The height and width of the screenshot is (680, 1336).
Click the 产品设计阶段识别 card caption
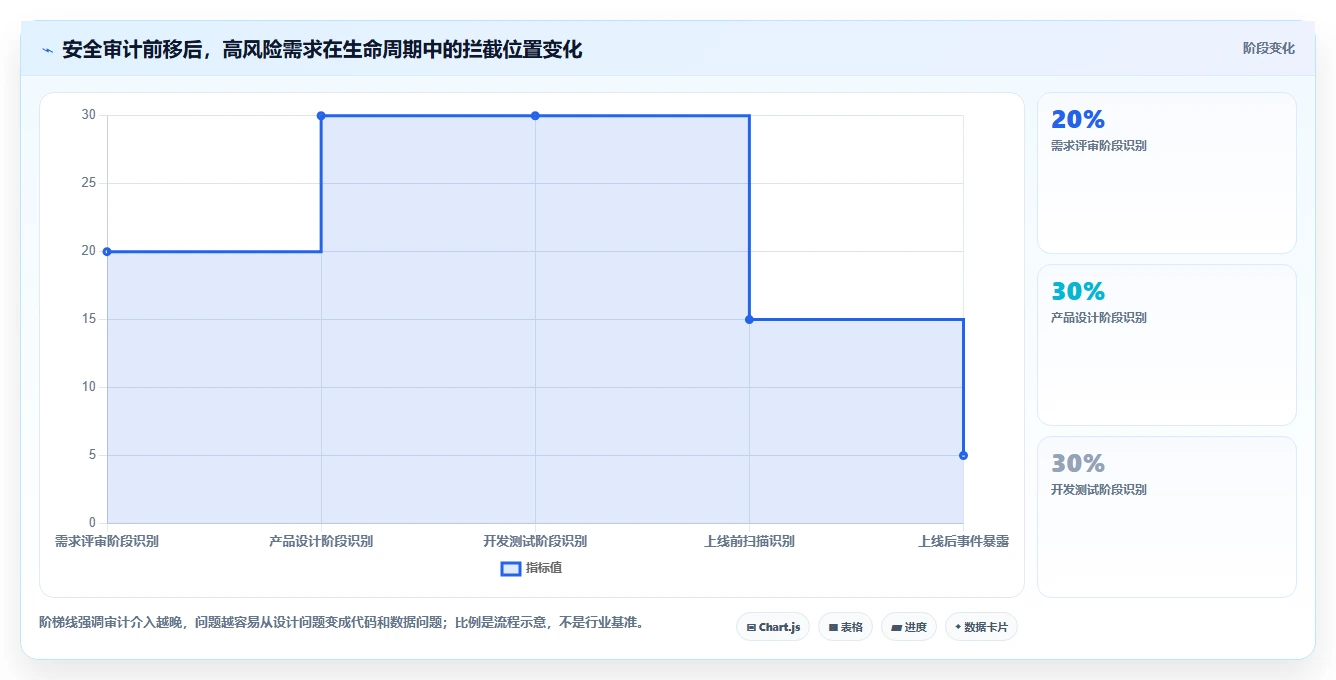[x=1099, y=318]
